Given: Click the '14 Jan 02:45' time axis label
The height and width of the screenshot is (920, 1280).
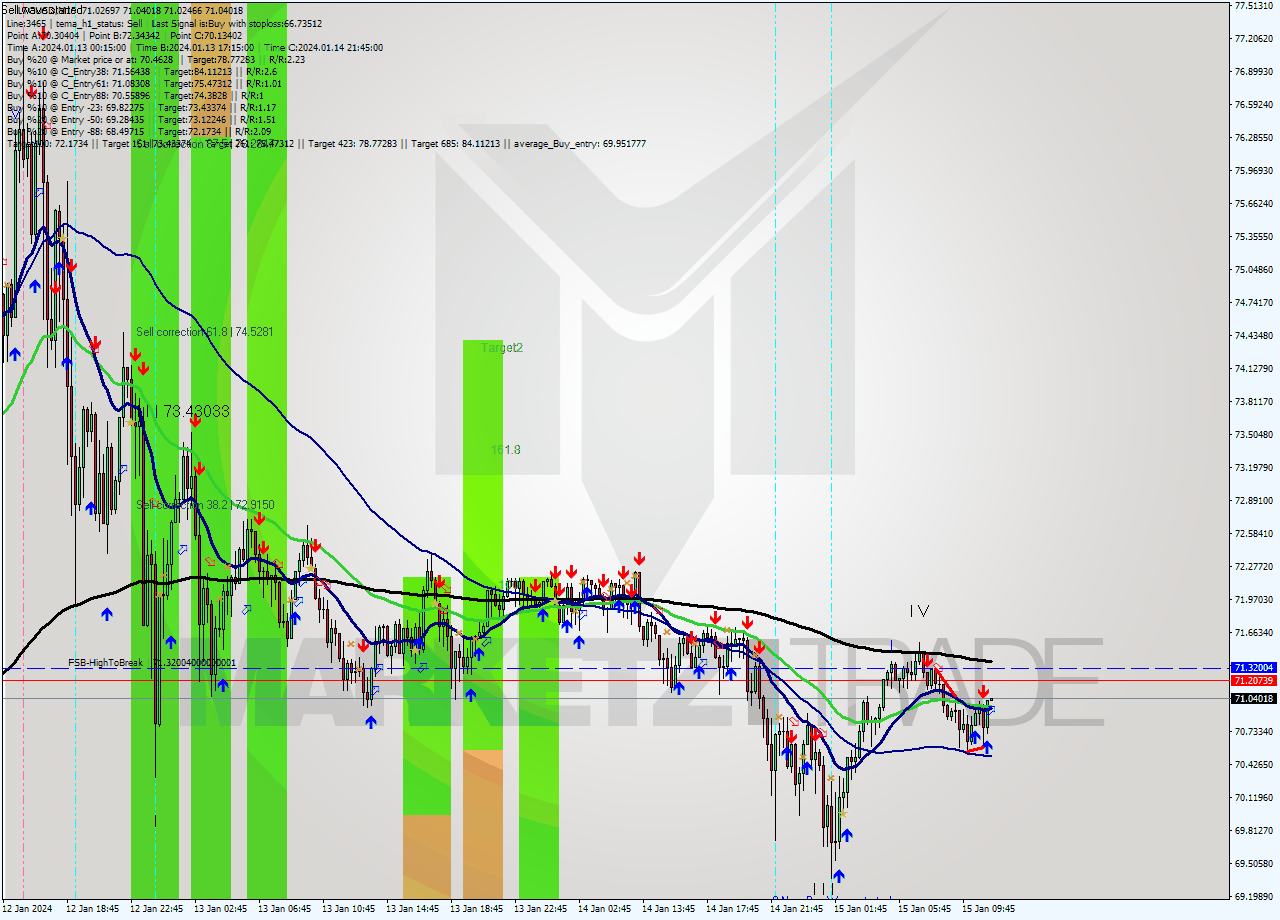Looking at the screenshot, I should [x=605, y=909].
